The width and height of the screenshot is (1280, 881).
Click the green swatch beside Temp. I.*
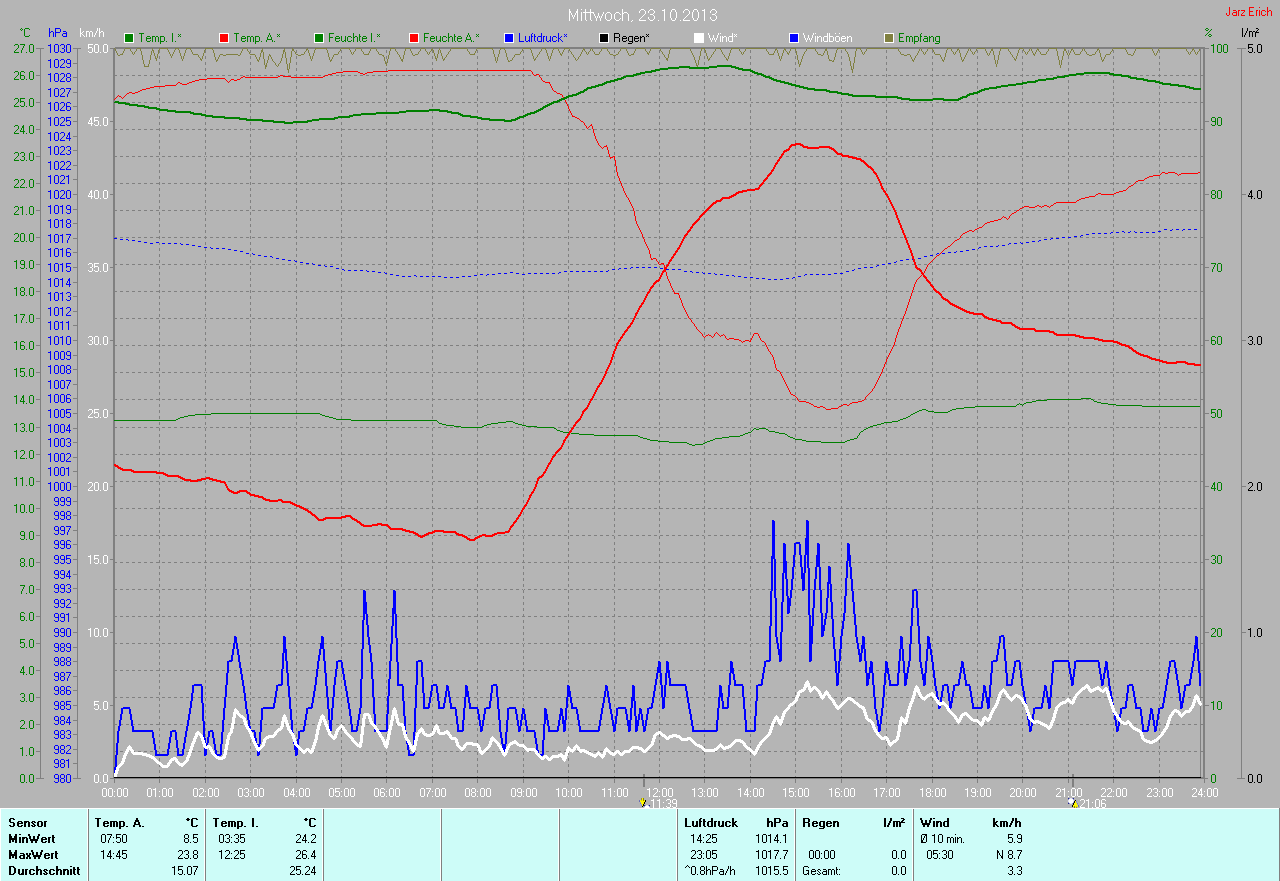[x=129, y=38]
